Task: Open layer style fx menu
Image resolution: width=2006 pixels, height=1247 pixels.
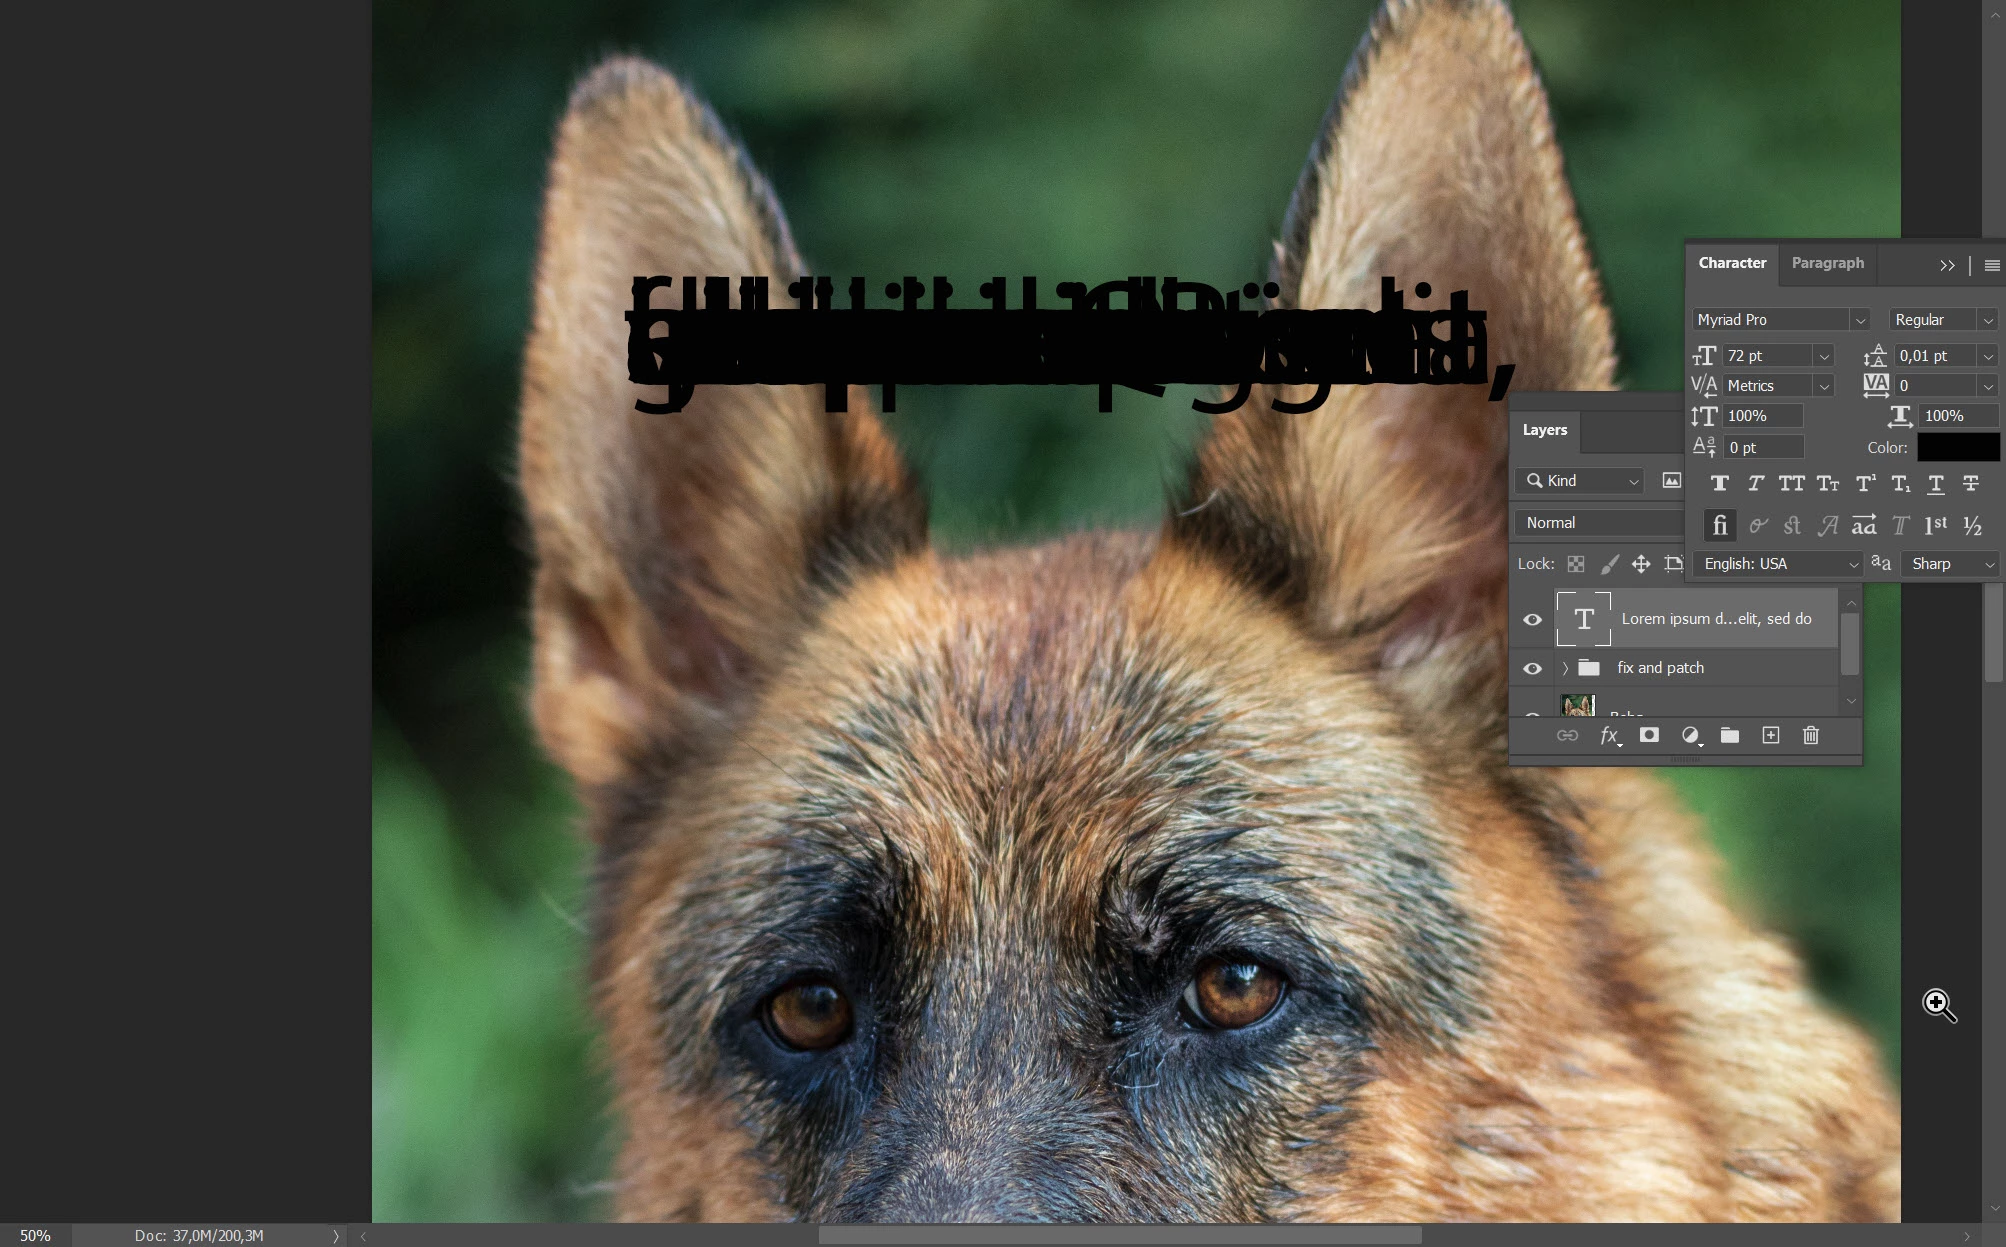Action: [x=1609, y=736]
